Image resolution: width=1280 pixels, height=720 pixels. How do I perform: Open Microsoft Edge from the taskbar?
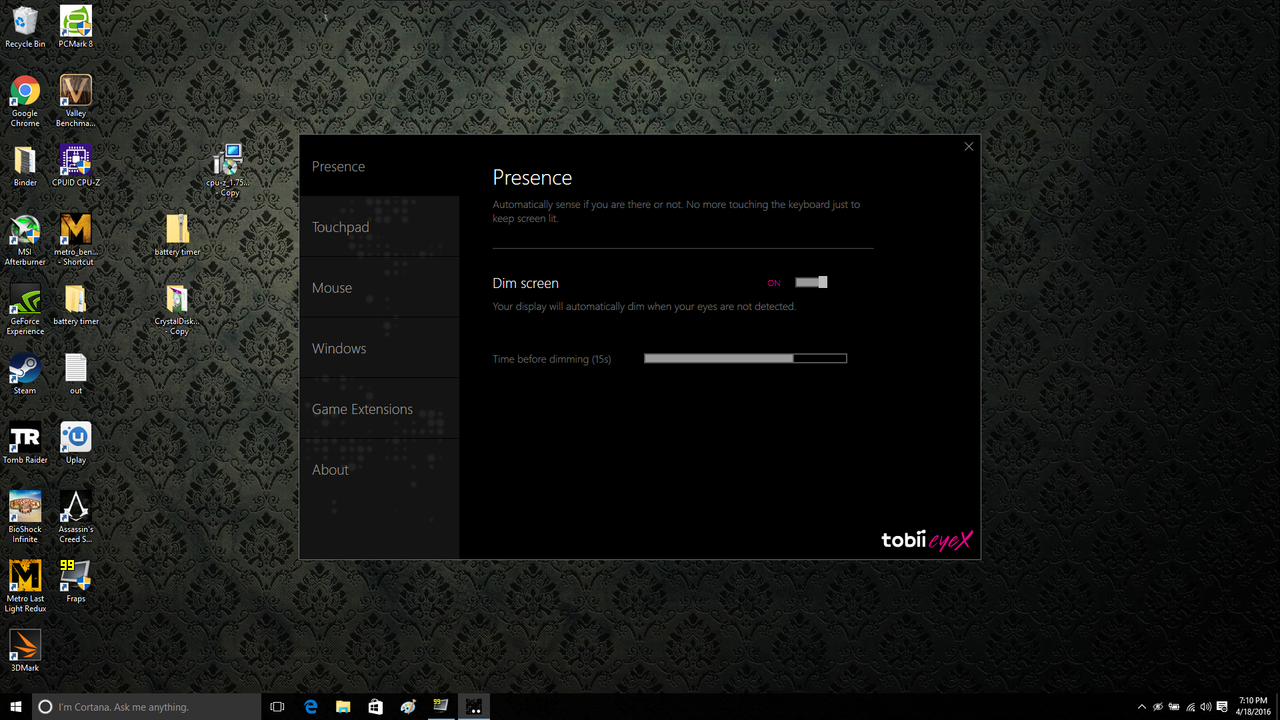(x=311, y=707)
